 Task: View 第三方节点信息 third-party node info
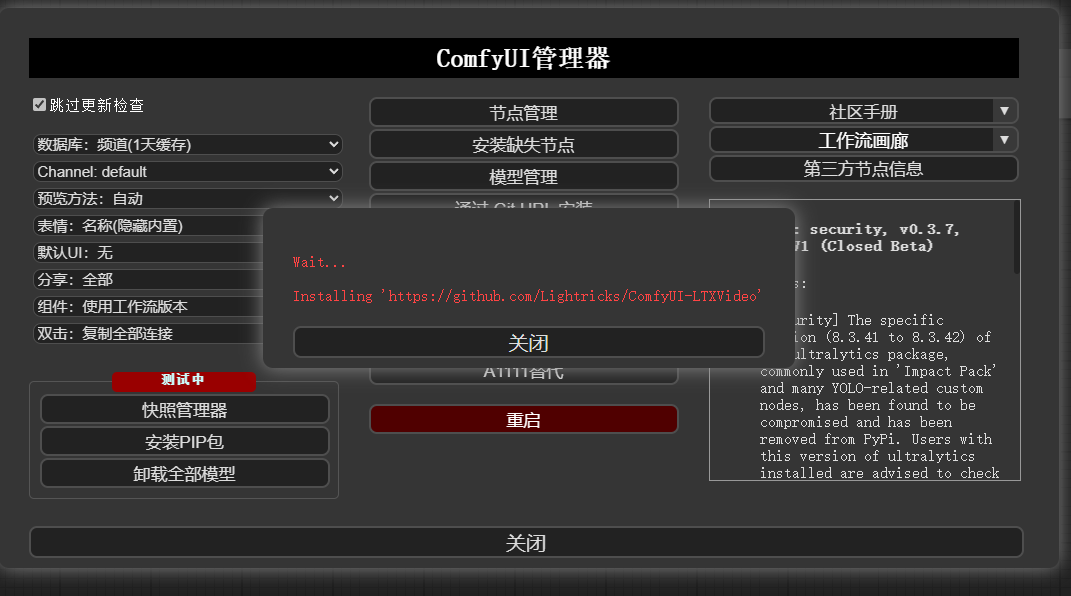[x=864, y=168]
